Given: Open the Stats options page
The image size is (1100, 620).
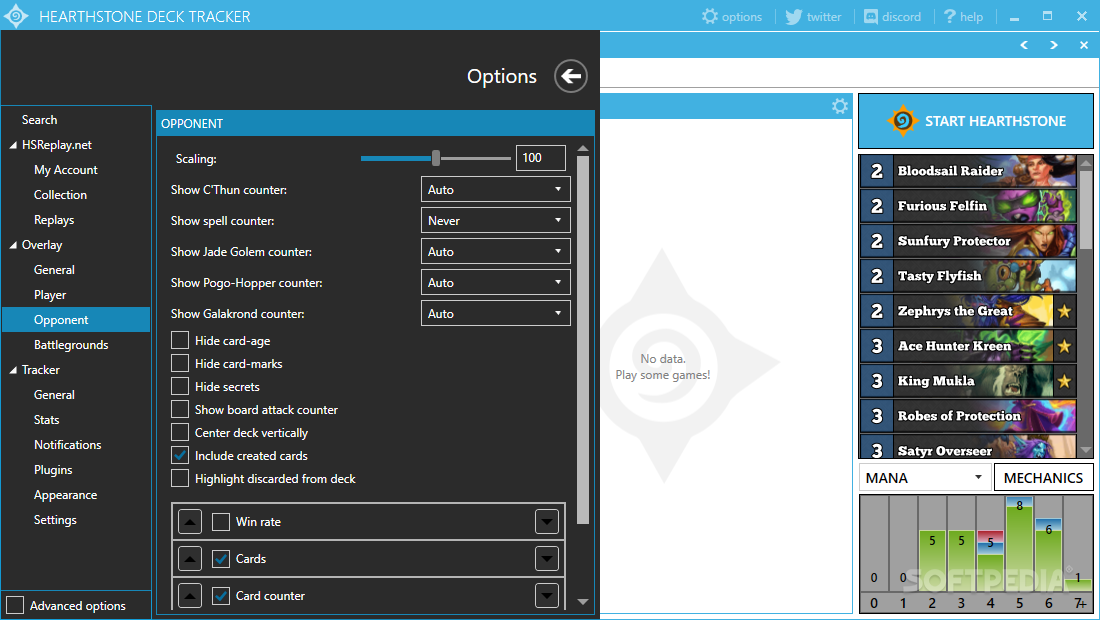Looking at the screenshot, I should click(x=46, y=420).
